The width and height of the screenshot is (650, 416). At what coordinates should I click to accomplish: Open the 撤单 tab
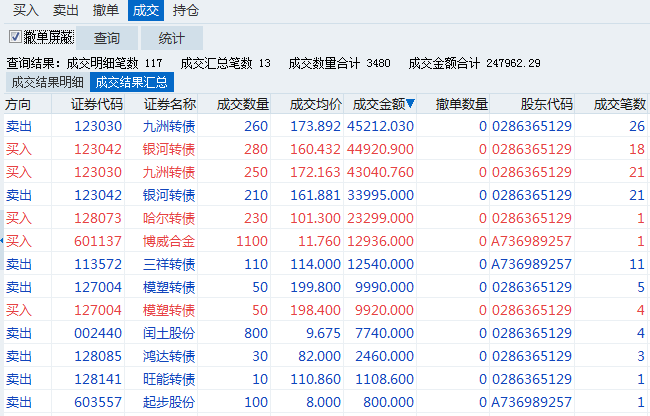click(106, 10)
